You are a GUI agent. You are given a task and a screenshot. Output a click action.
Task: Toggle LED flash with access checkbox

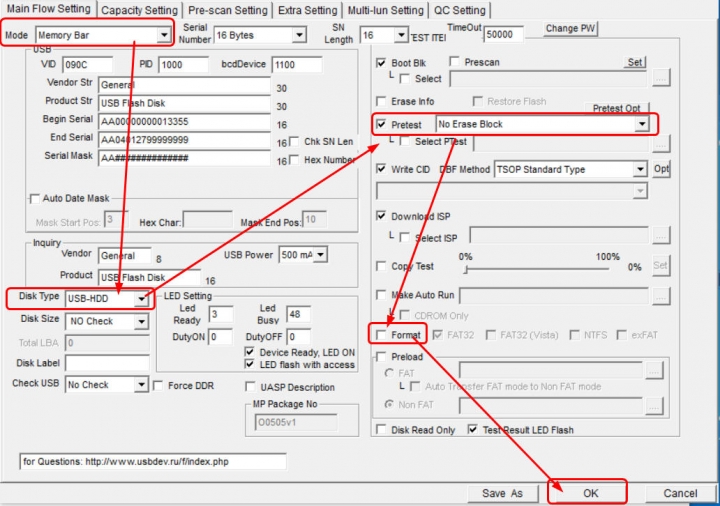249,364
